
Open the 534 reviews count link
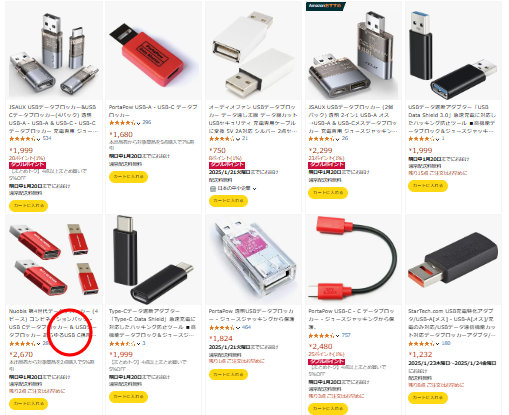tap(47, 138)
